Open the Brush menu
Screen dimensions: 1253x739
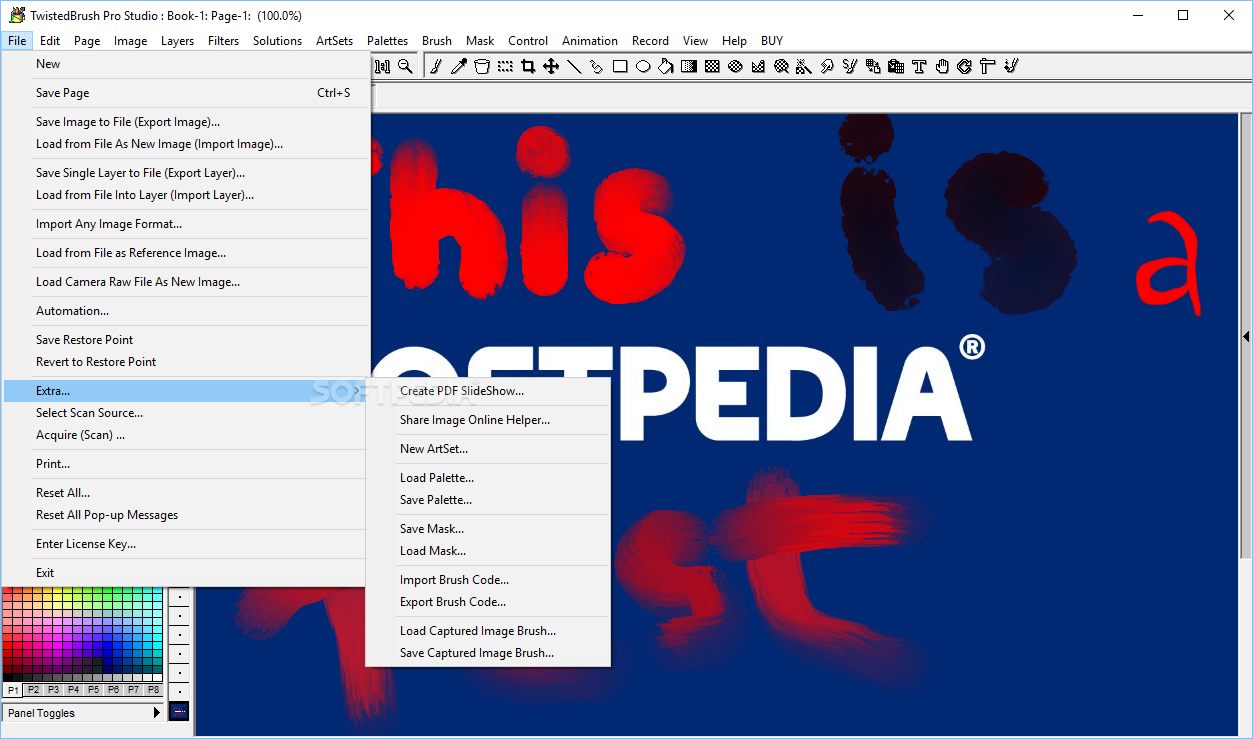click(x=437, y=41)
